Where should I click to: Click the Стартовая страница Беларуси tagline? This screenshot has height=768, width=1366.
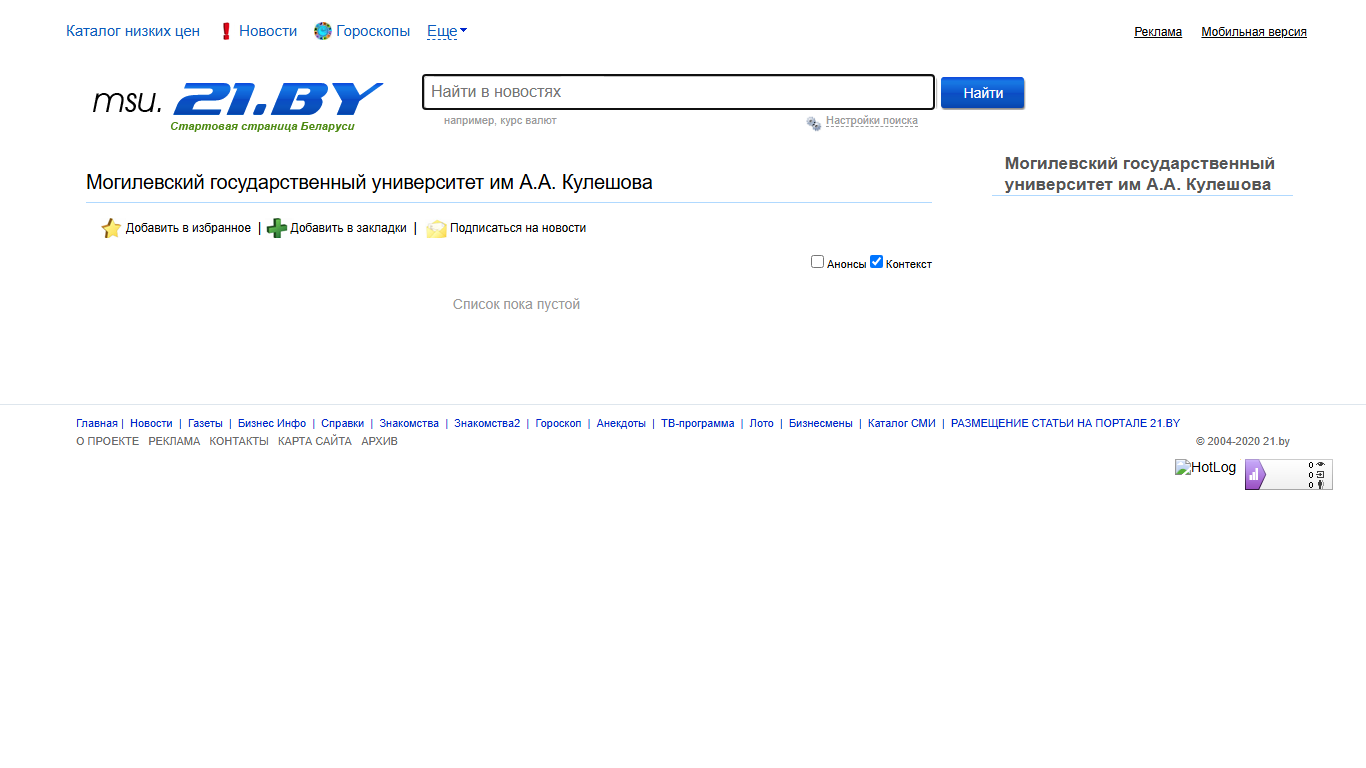point(262,126)
